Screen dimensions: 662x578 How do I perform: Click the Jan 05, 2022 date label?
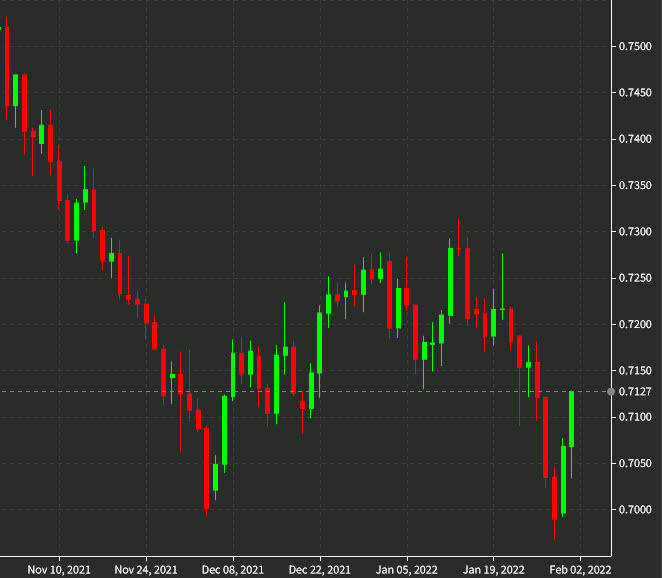click(x=406, y=569)
